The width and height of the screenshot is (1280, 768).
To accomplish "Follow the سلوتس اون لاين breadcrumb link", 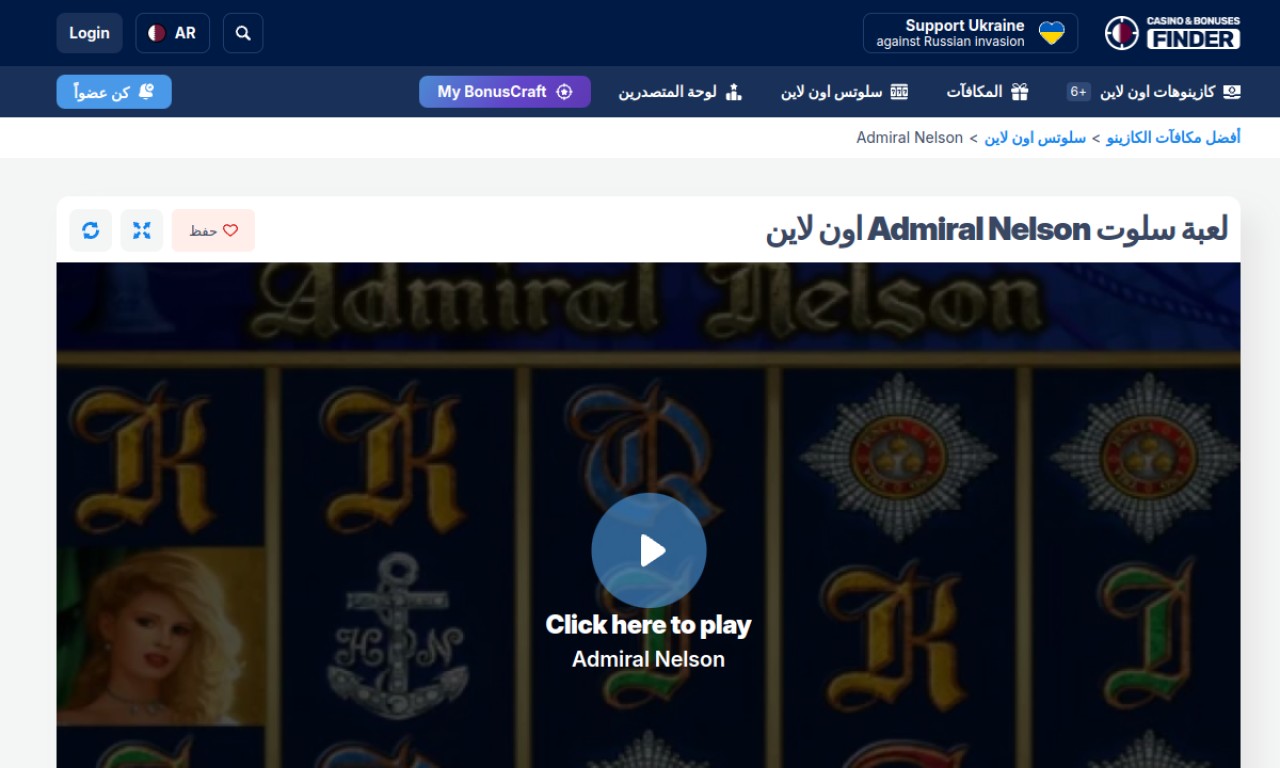I will pos(1035,138).
